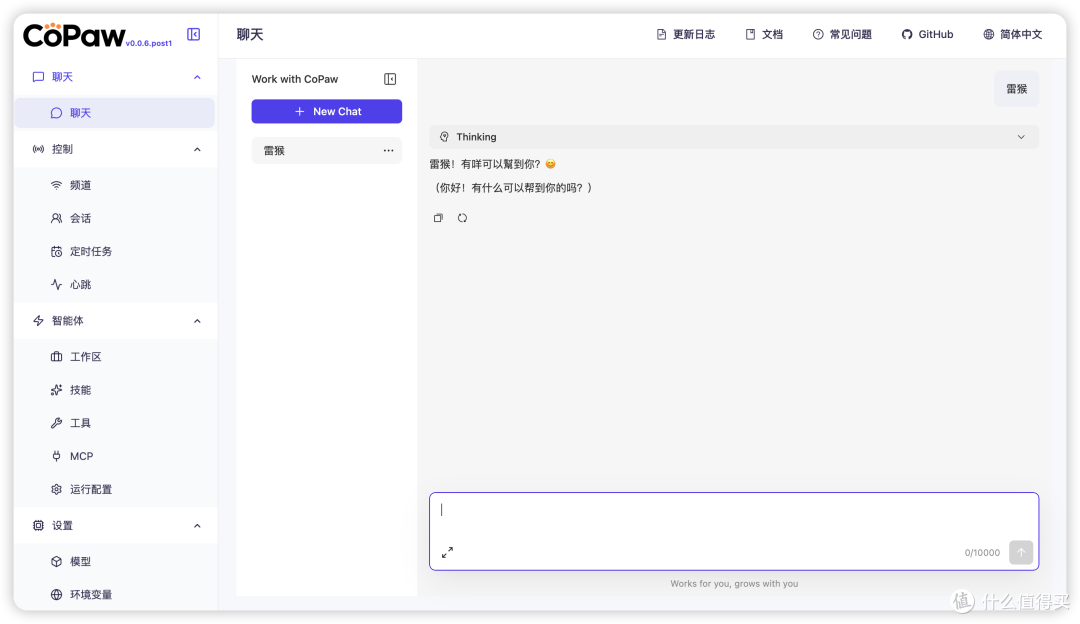The image size is (1080, 624).
Task: Open the MCP section from the sidebar
Action: [80, 456]
